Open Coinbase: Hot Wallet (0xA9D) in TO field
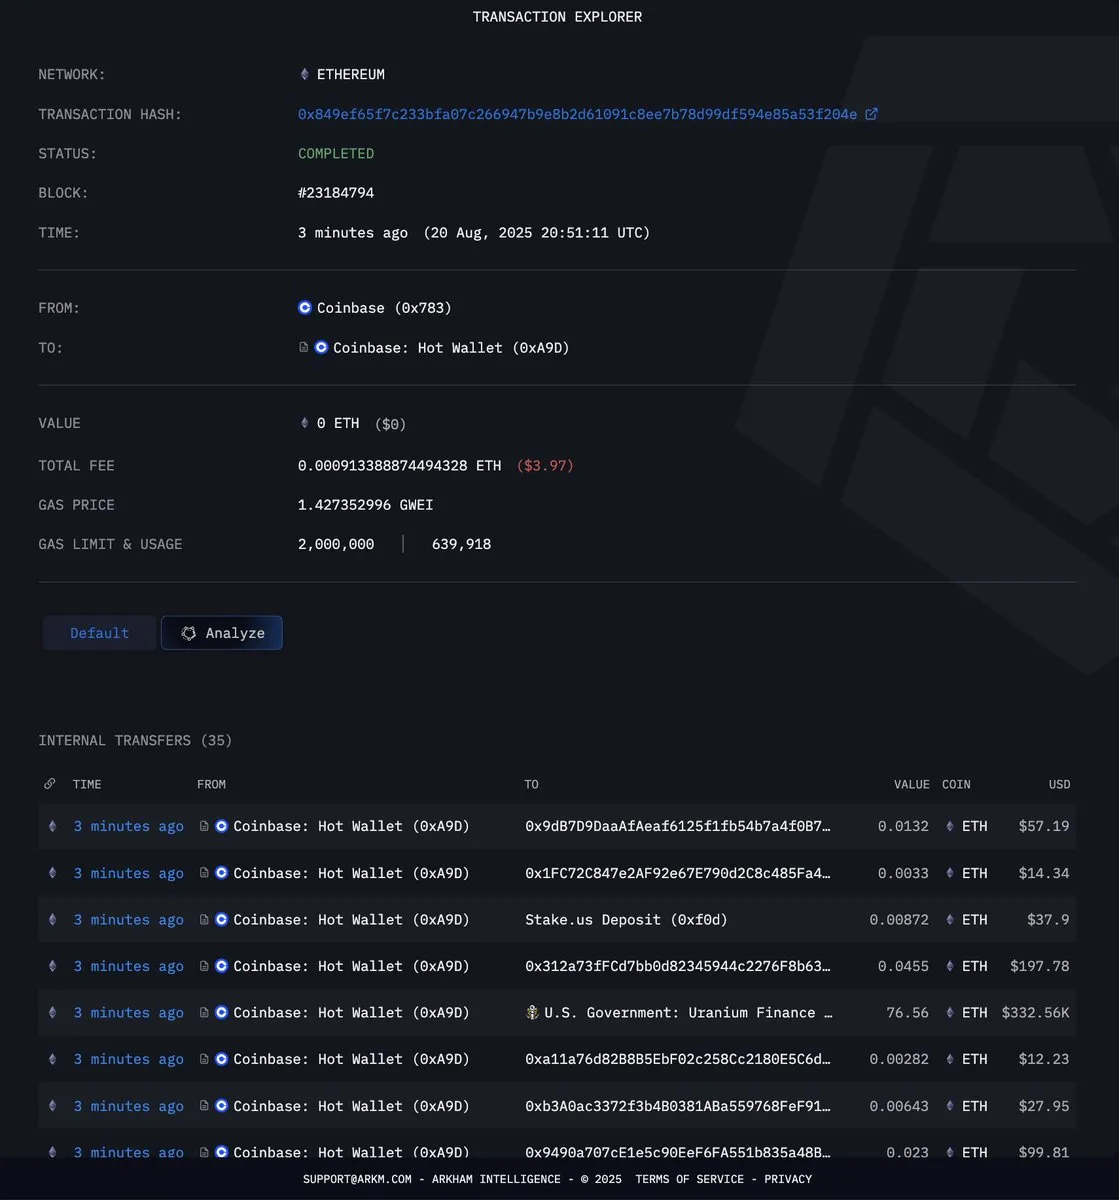 click(451, 348)
